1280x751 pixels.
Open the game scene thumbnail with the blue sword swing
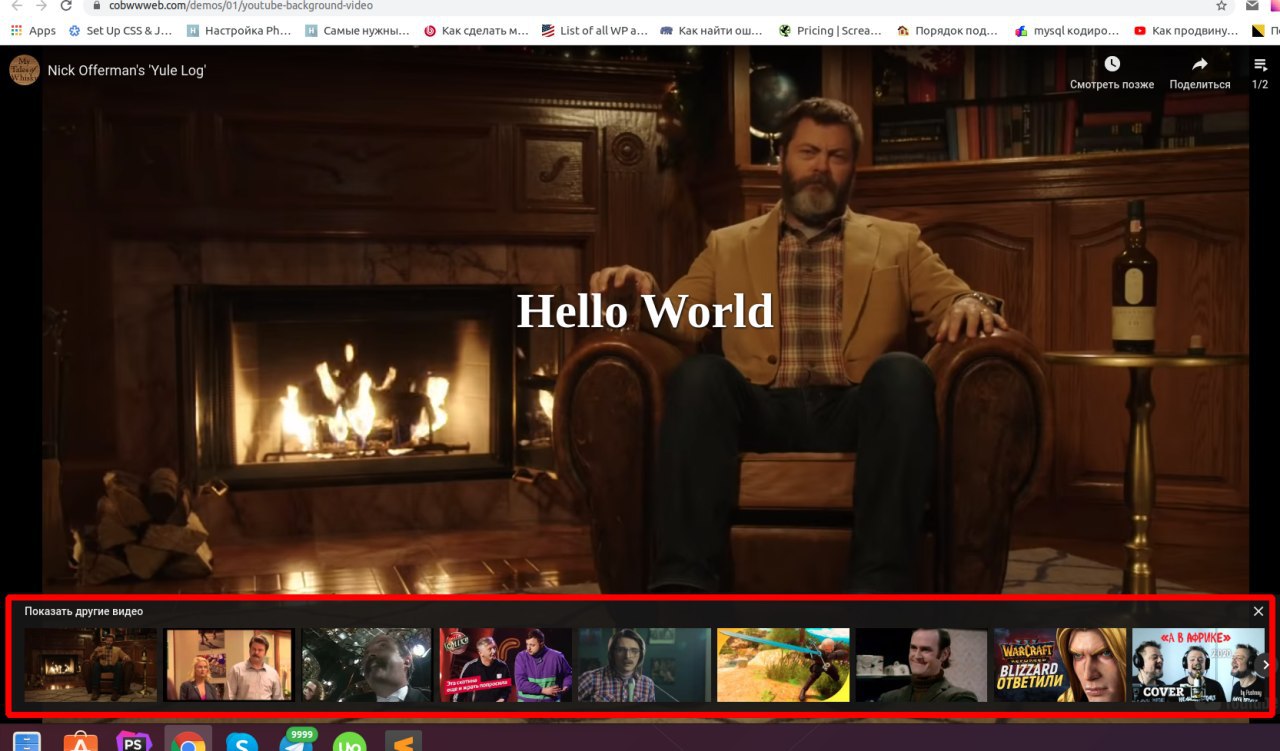[783, 665]
